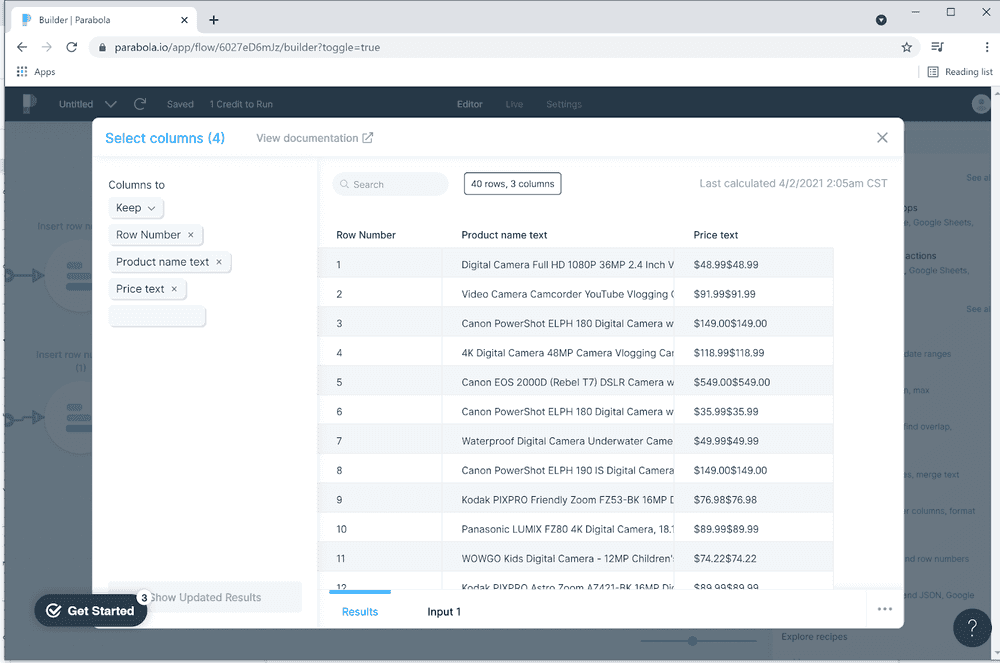Adjust the canvas zoom slider handle
1000x663 pixels.
[692, 641]
